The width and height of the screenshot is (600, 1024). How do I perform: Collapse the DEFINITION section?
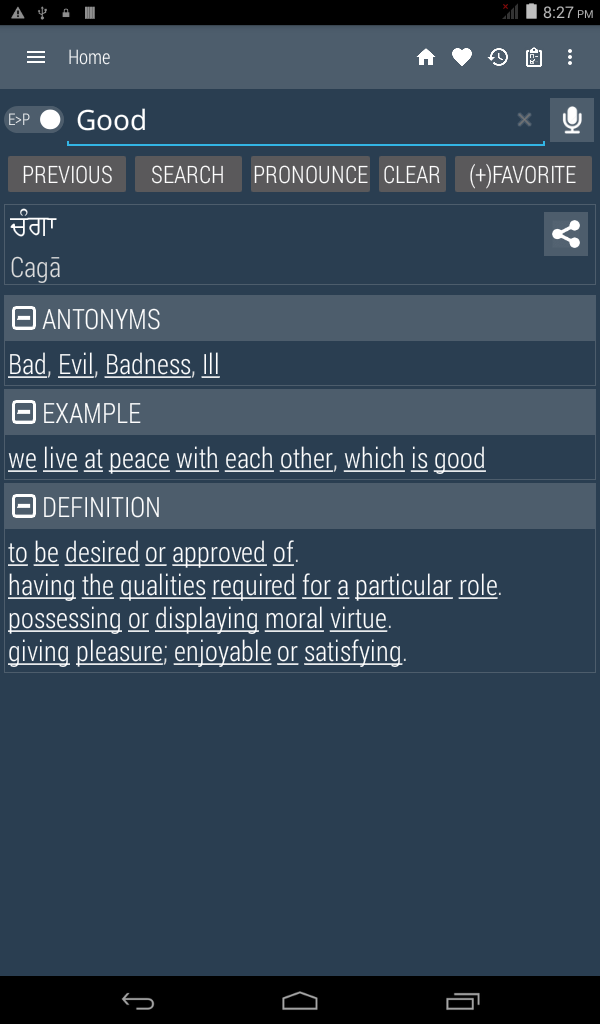(24, 507)
